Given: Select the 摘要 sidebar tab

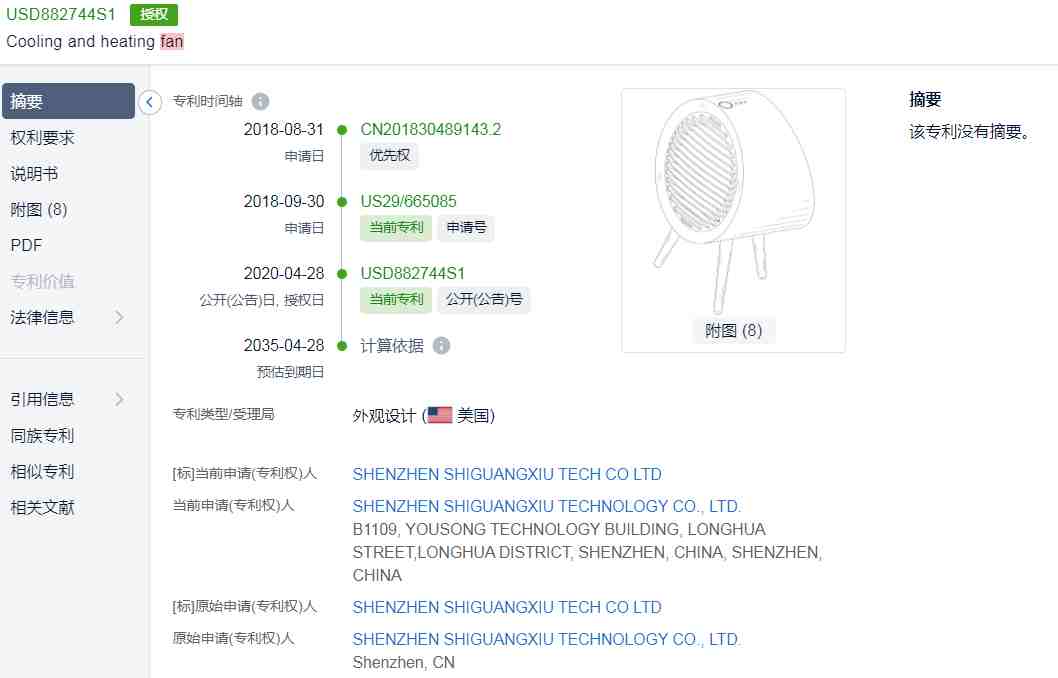Looking at the screenshot, I should [x=68, y=101].
